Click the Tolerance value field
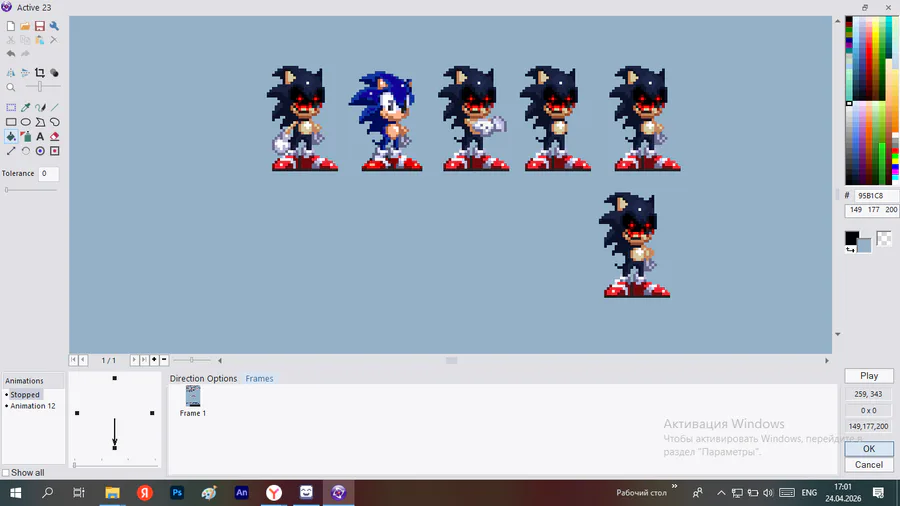This screenshot has height=506, width=900. pyautogui.click(x=48, y=173)
